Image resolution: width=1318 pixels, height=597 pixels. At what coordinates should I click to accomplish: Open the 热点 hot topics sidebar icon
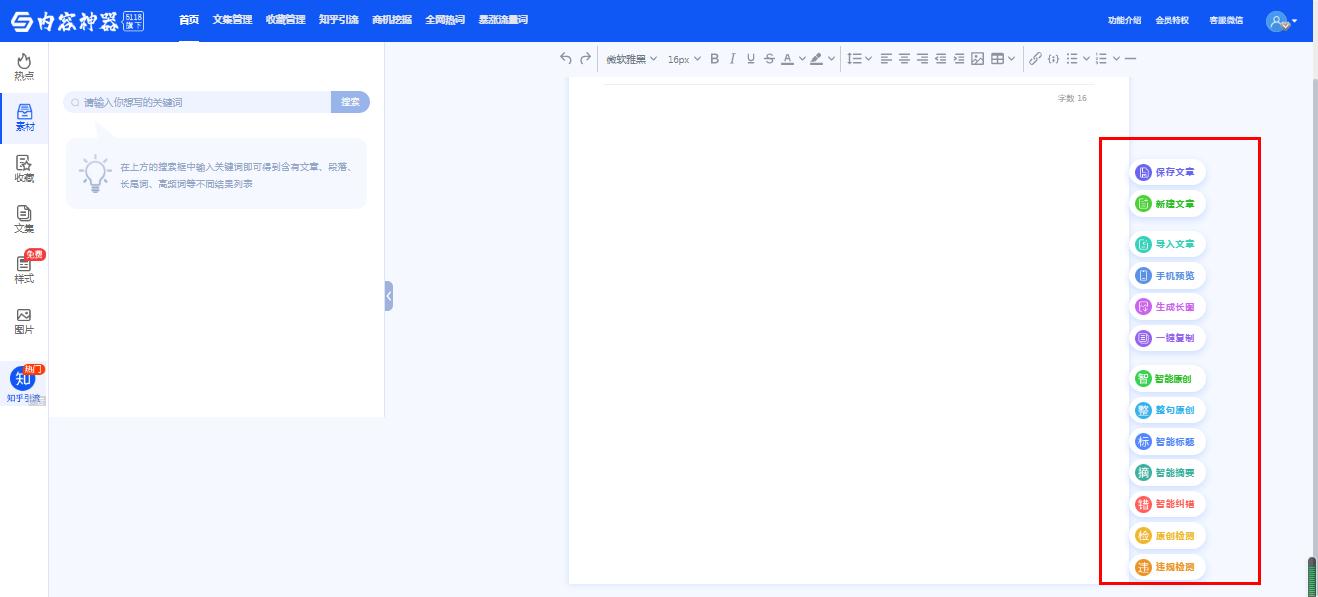[x=24, y=67]
